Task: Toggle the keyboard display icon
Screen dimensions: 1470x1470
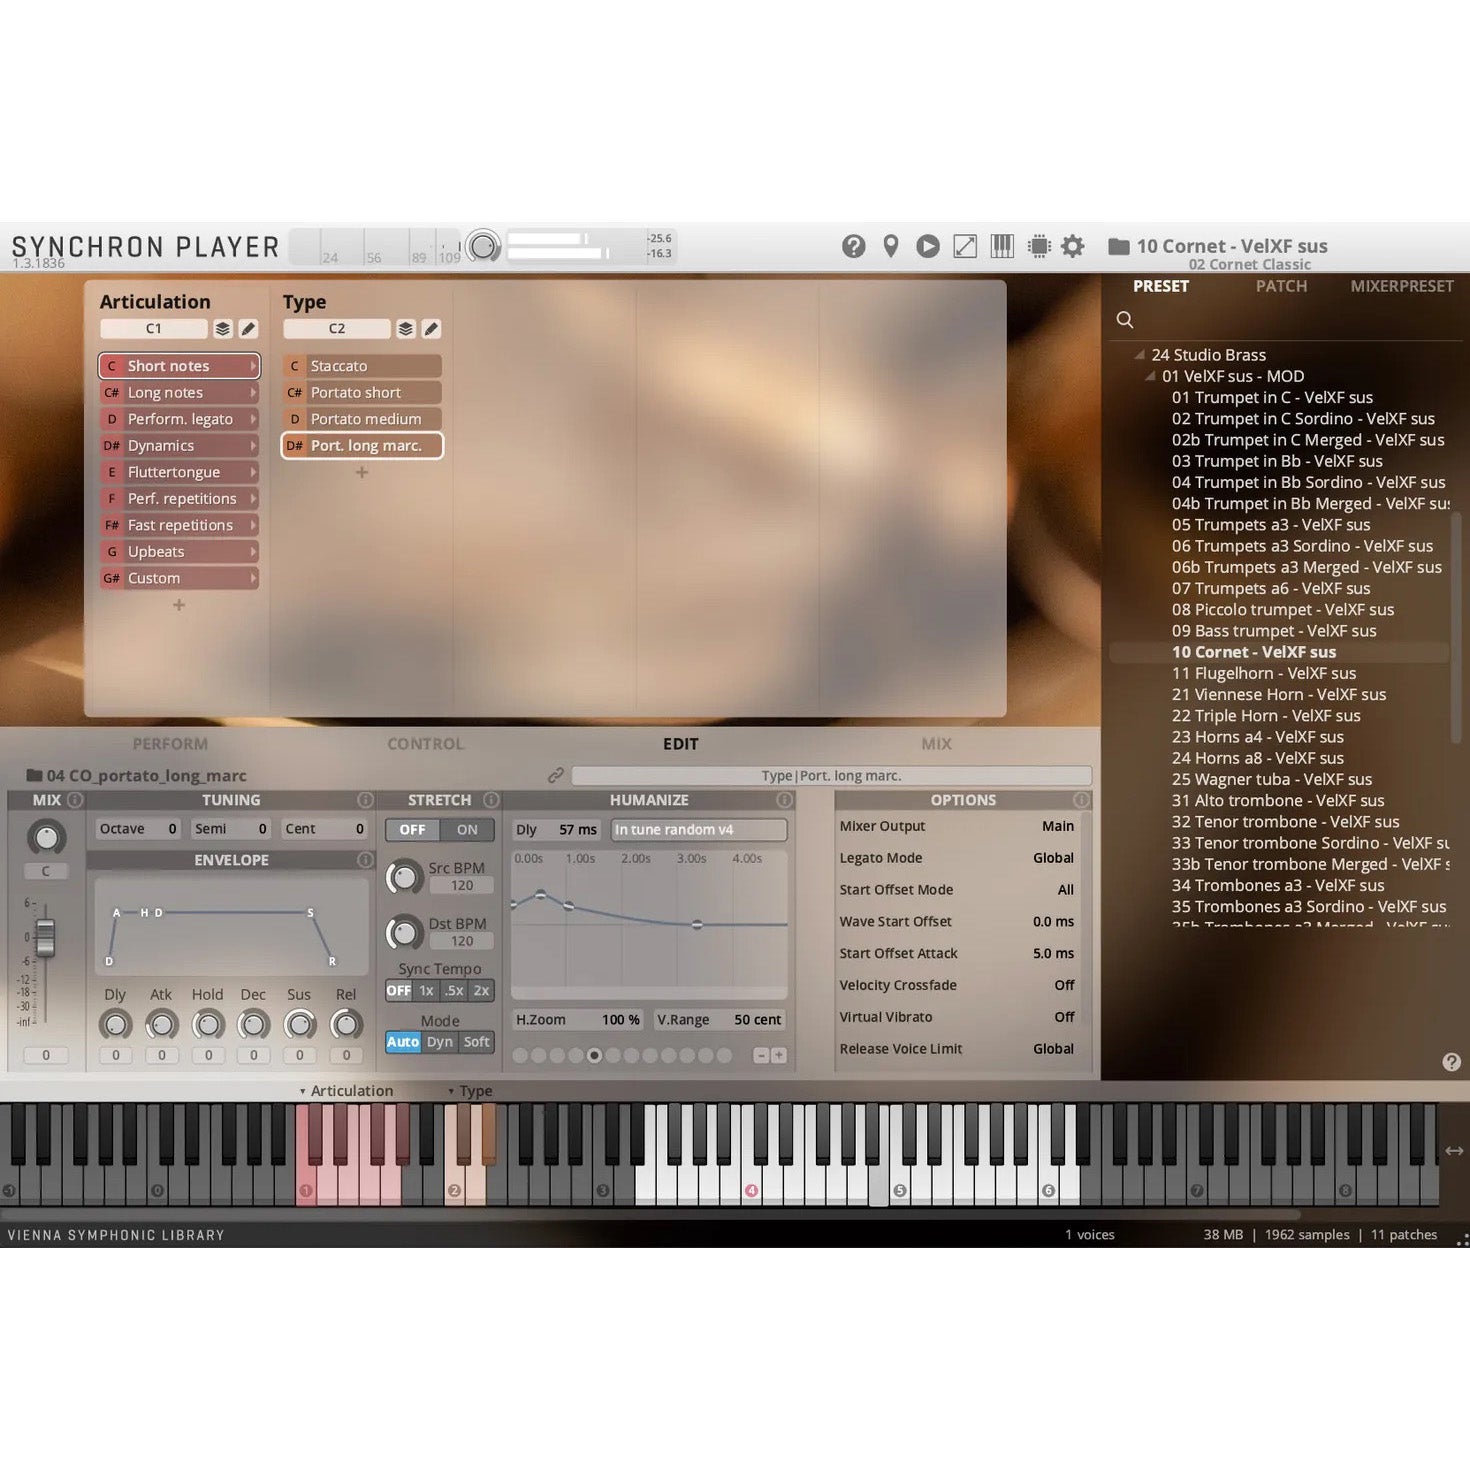Action: [1002, 246]
